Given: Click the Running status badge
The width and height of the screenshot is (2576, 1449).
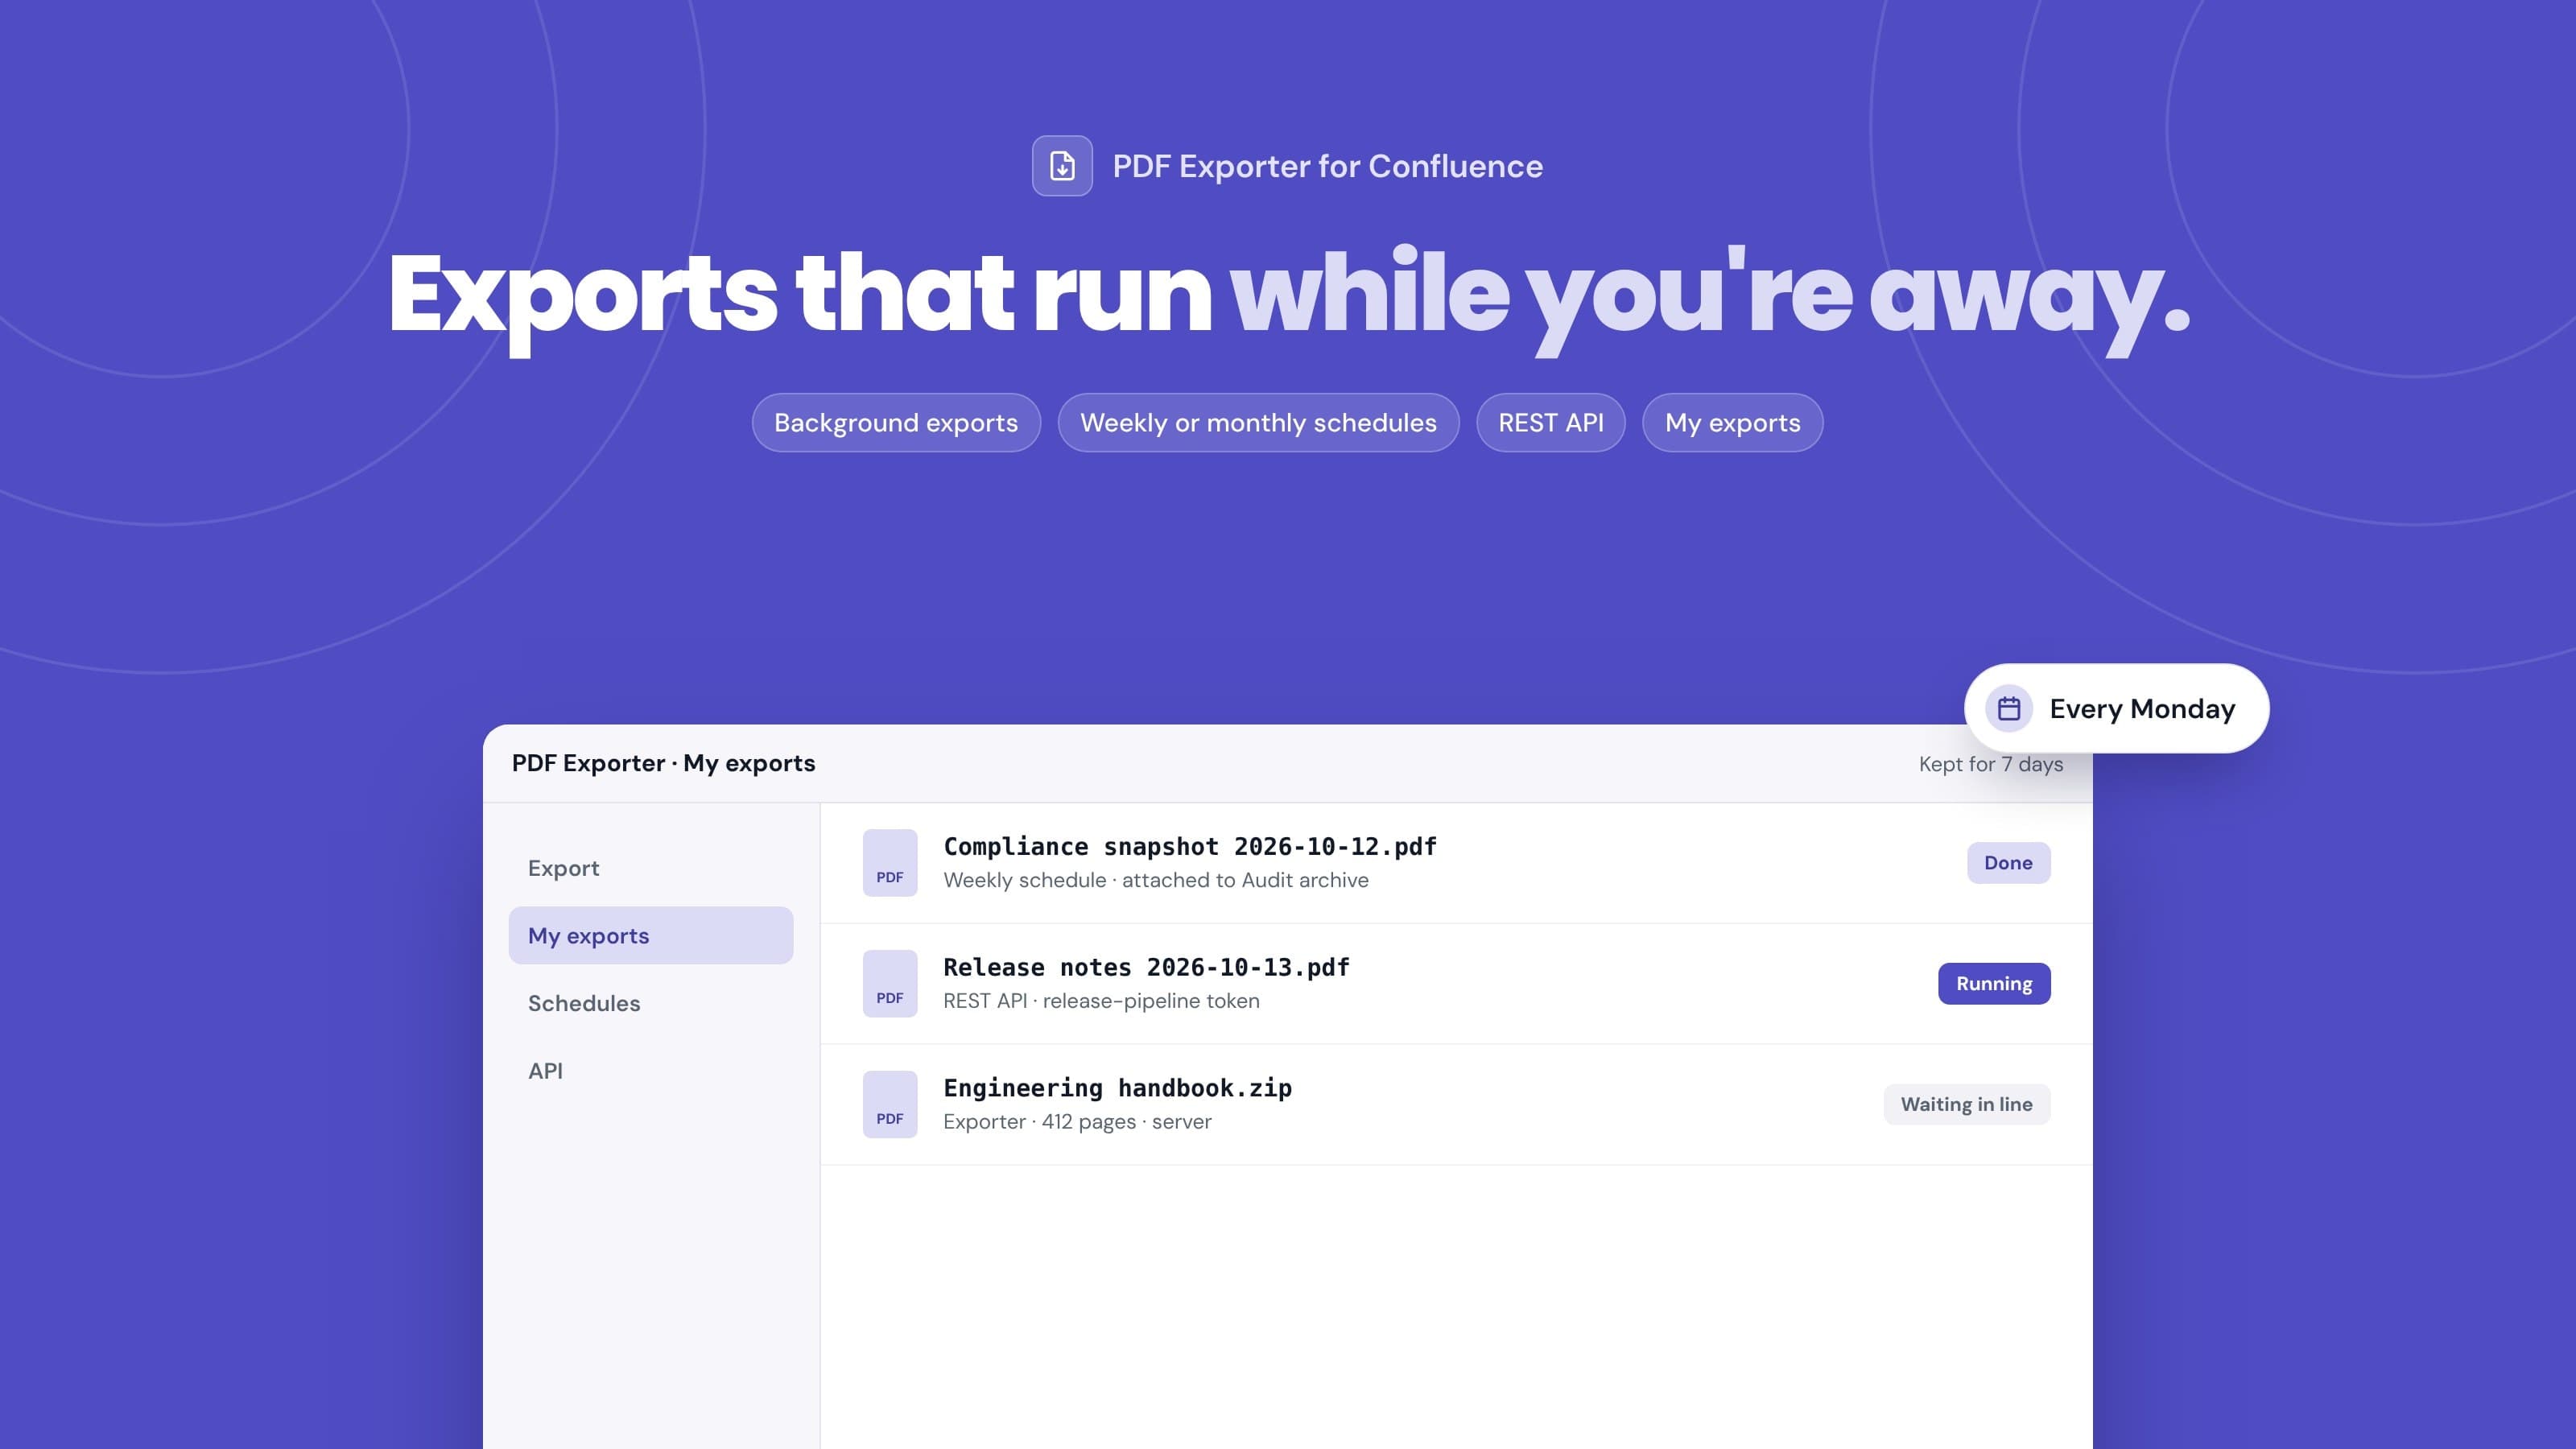Looking at the screenshot, I should tap(1994, 984).
